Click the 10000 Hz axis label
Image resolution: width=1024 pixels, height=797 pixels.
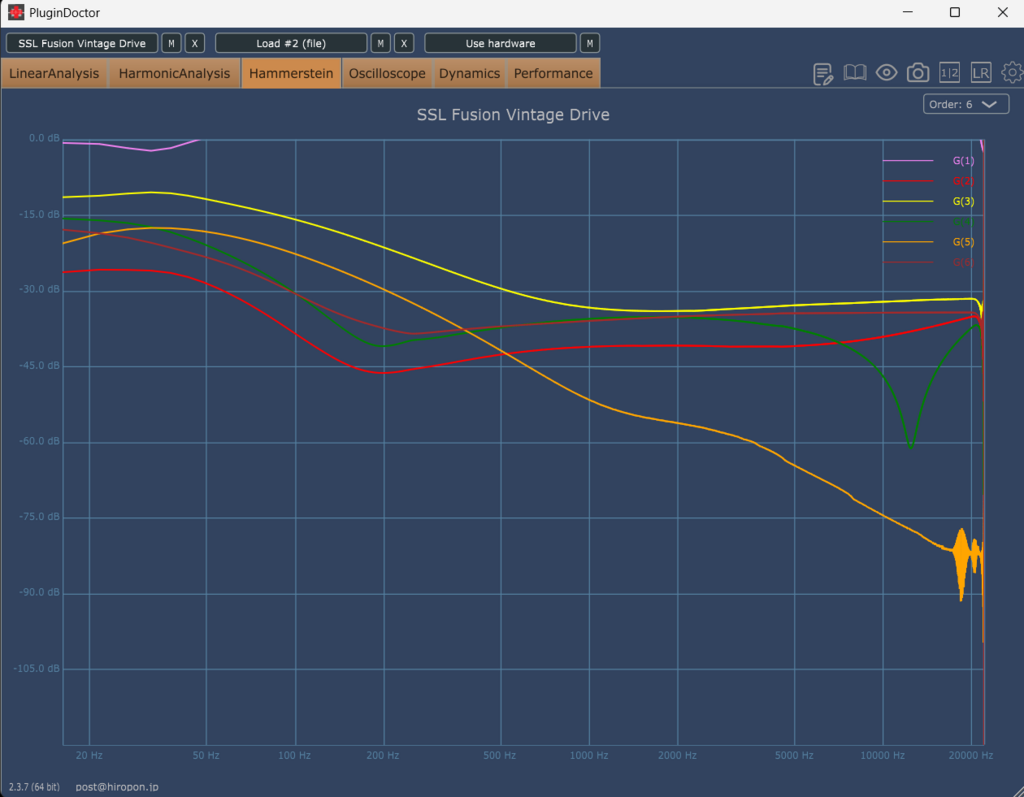(882, 755)
